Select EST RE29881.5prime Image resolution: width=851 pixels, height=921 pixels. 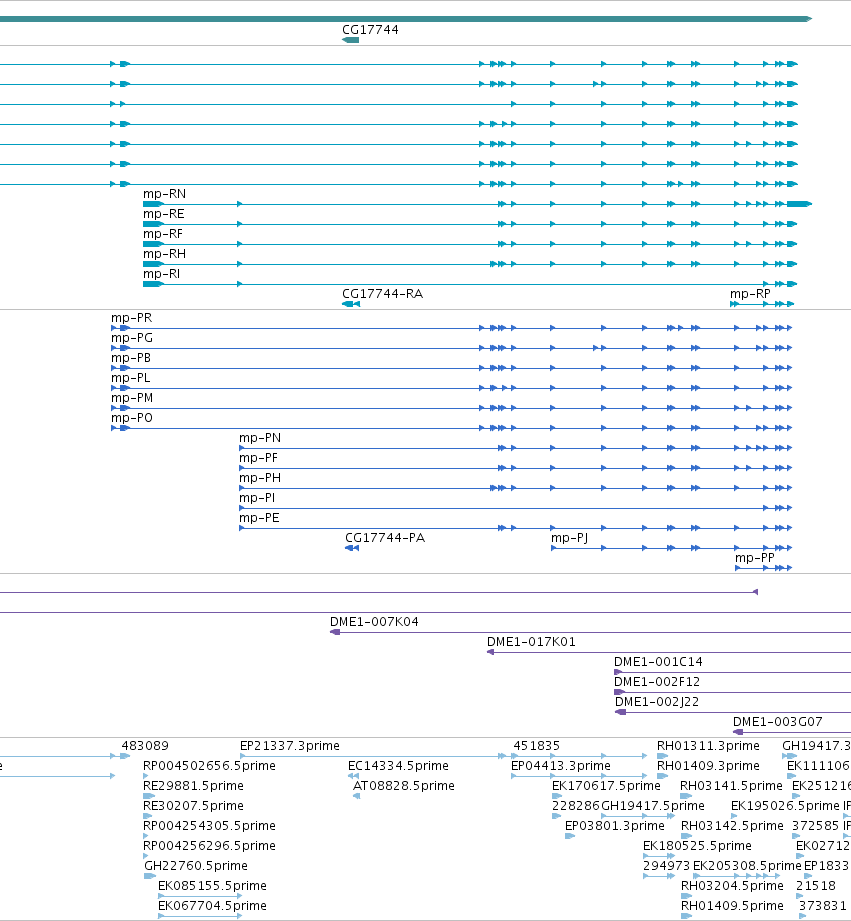193,785
